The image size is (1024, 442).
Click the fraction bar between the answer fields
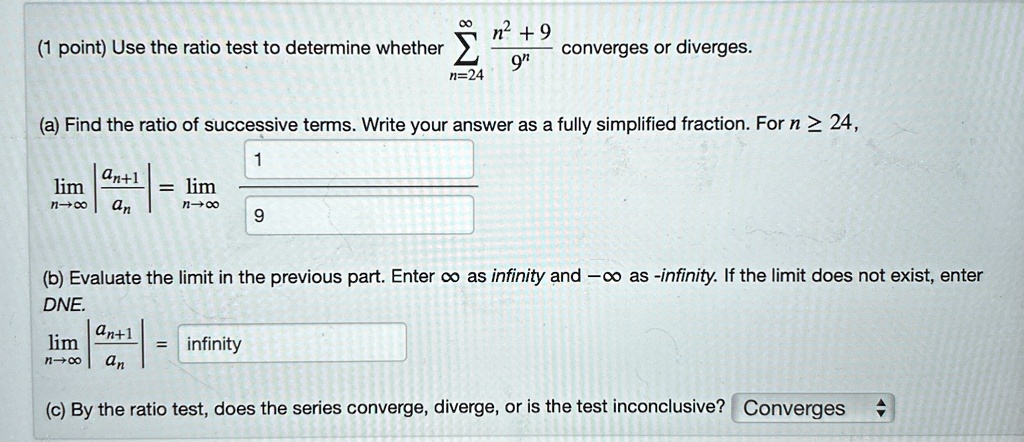359,187
